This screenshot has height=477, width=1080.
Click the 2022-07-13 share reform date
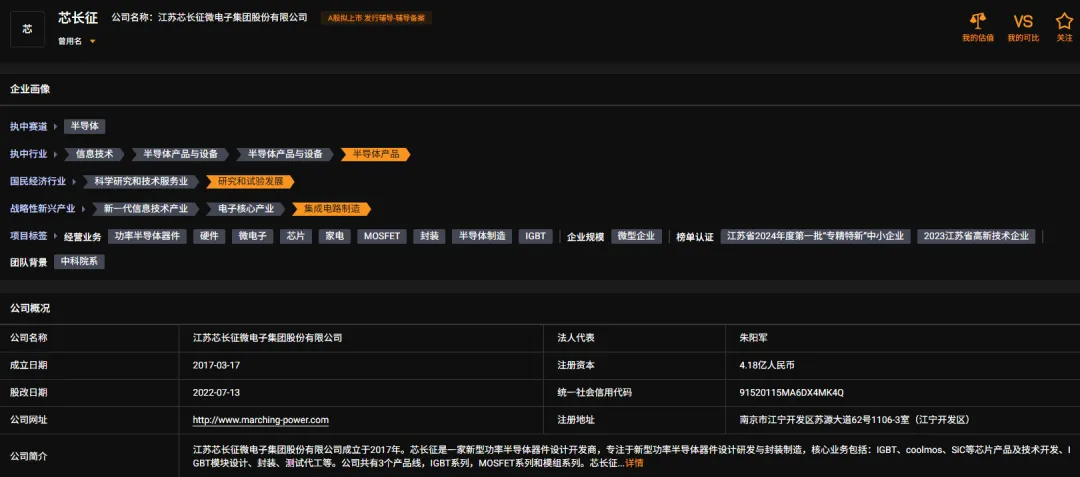pyautogui.click(x=216, y=392)
